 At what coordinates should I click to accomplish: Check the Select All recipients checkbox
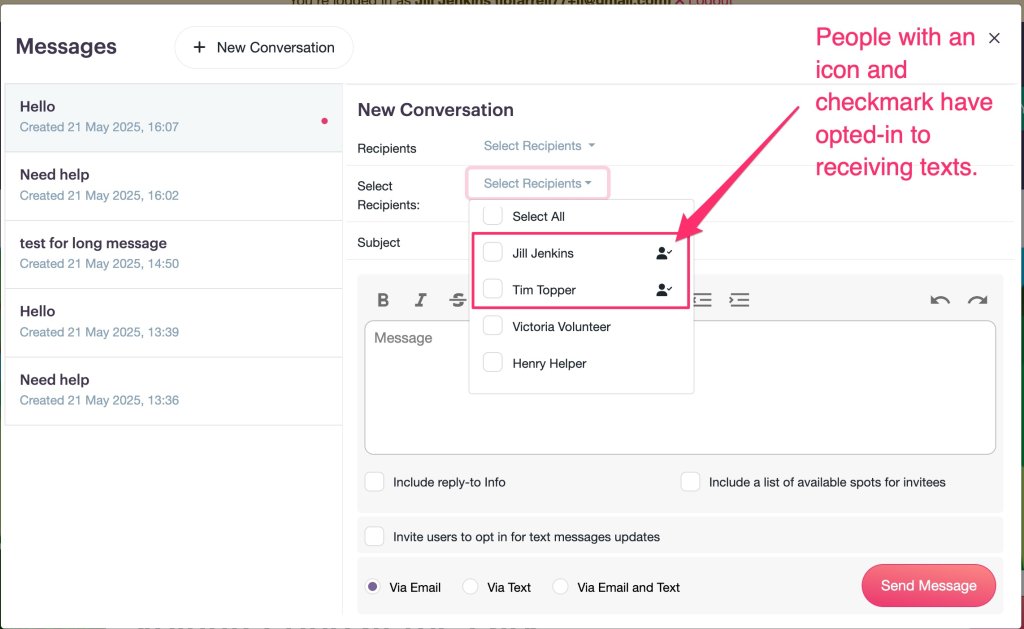(x=493, y=216)
